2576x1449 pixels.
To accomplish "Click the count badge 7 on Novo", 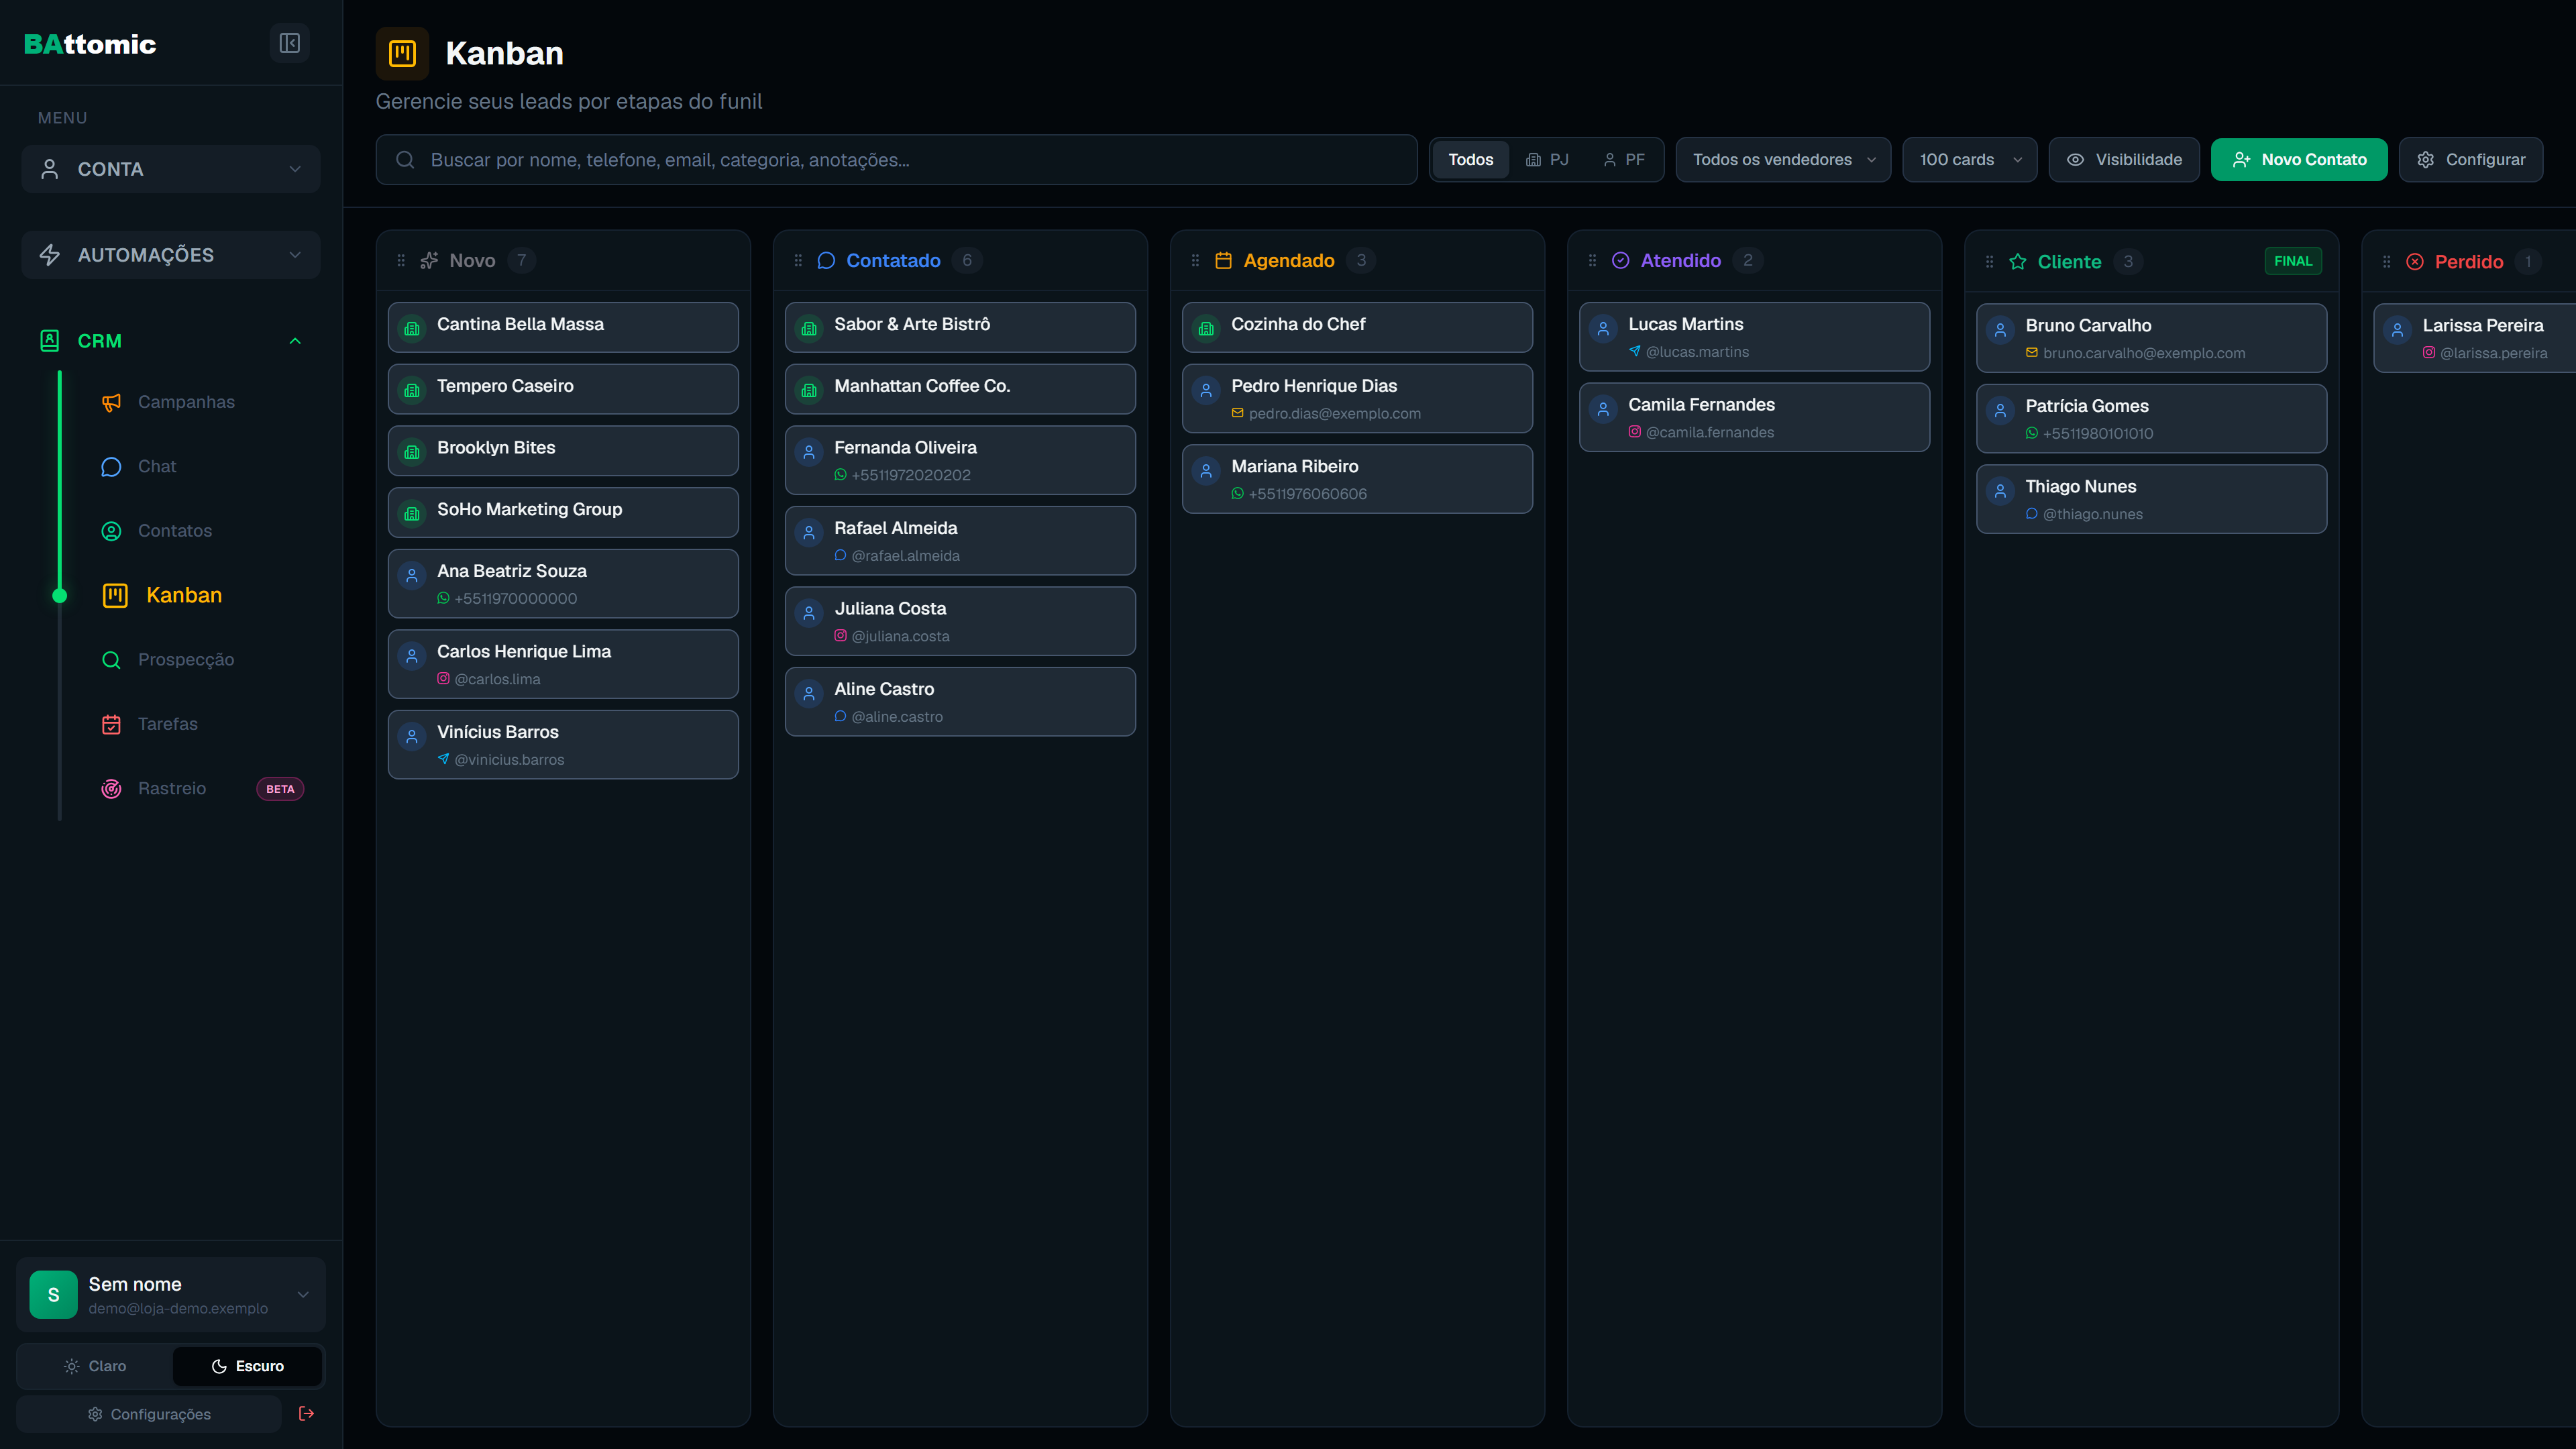I will point(521,261).
